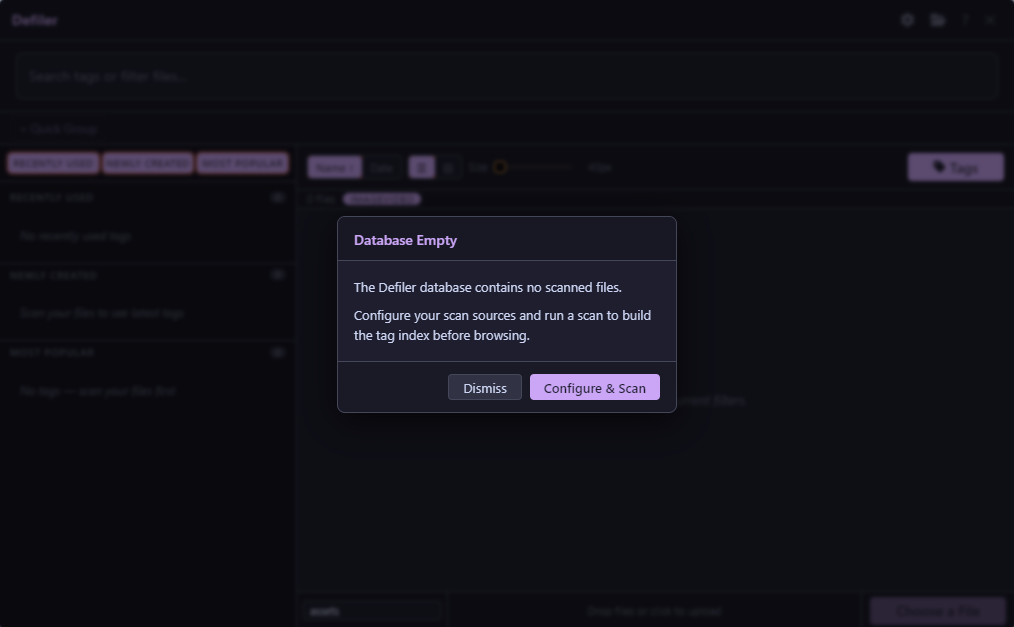Viewport: 1014px width, 627px height.
Task: Open the settings gear icon
Action: pyautogui.click(x=907, y=20)
